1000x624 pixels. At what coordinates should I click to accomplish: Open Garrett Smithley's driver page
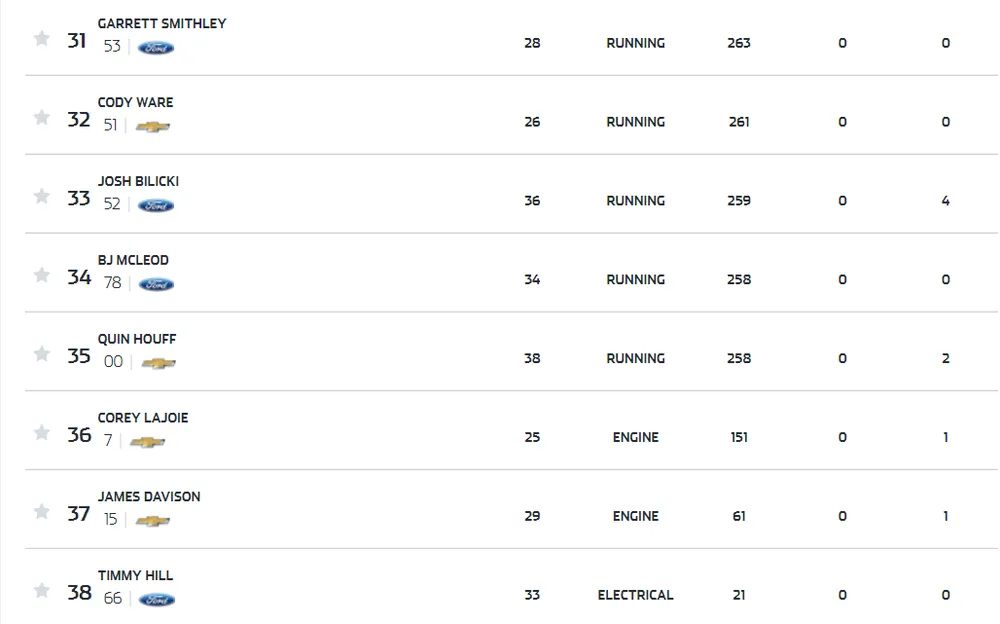tap(162, 23)
